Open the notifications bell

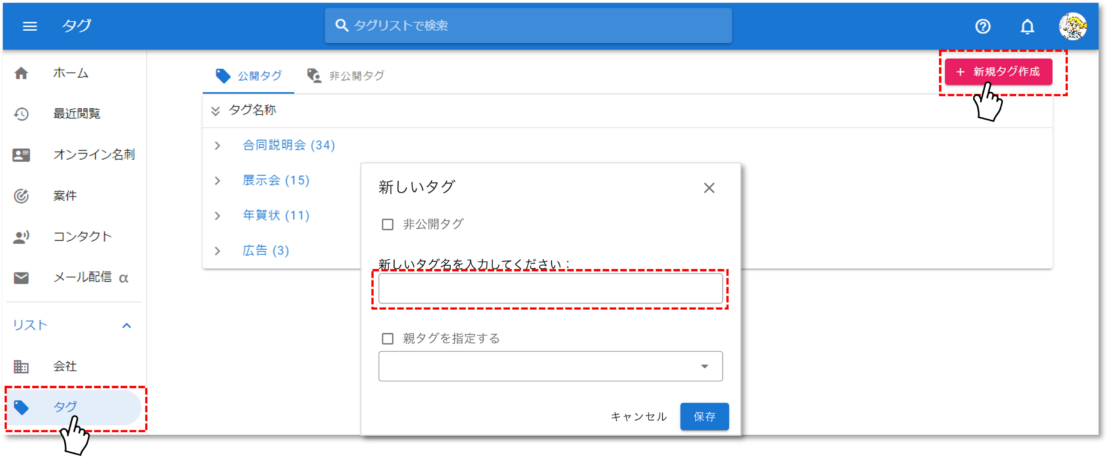coord(1027,27)
